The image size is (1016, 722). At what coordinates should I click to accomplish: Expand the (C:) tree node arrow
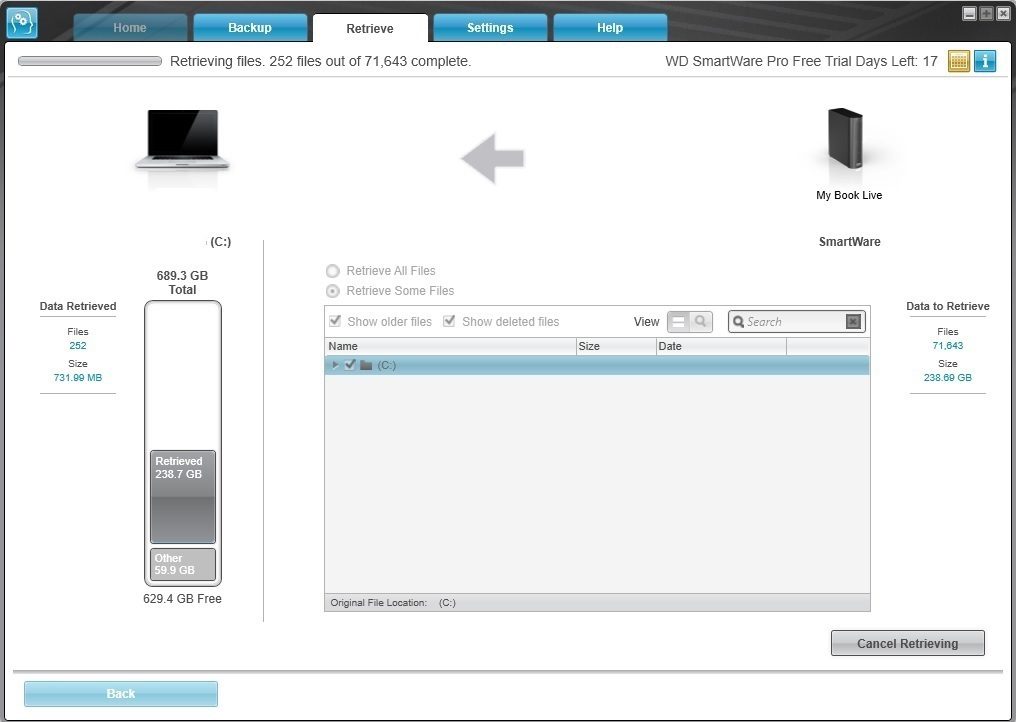(335, 365)
